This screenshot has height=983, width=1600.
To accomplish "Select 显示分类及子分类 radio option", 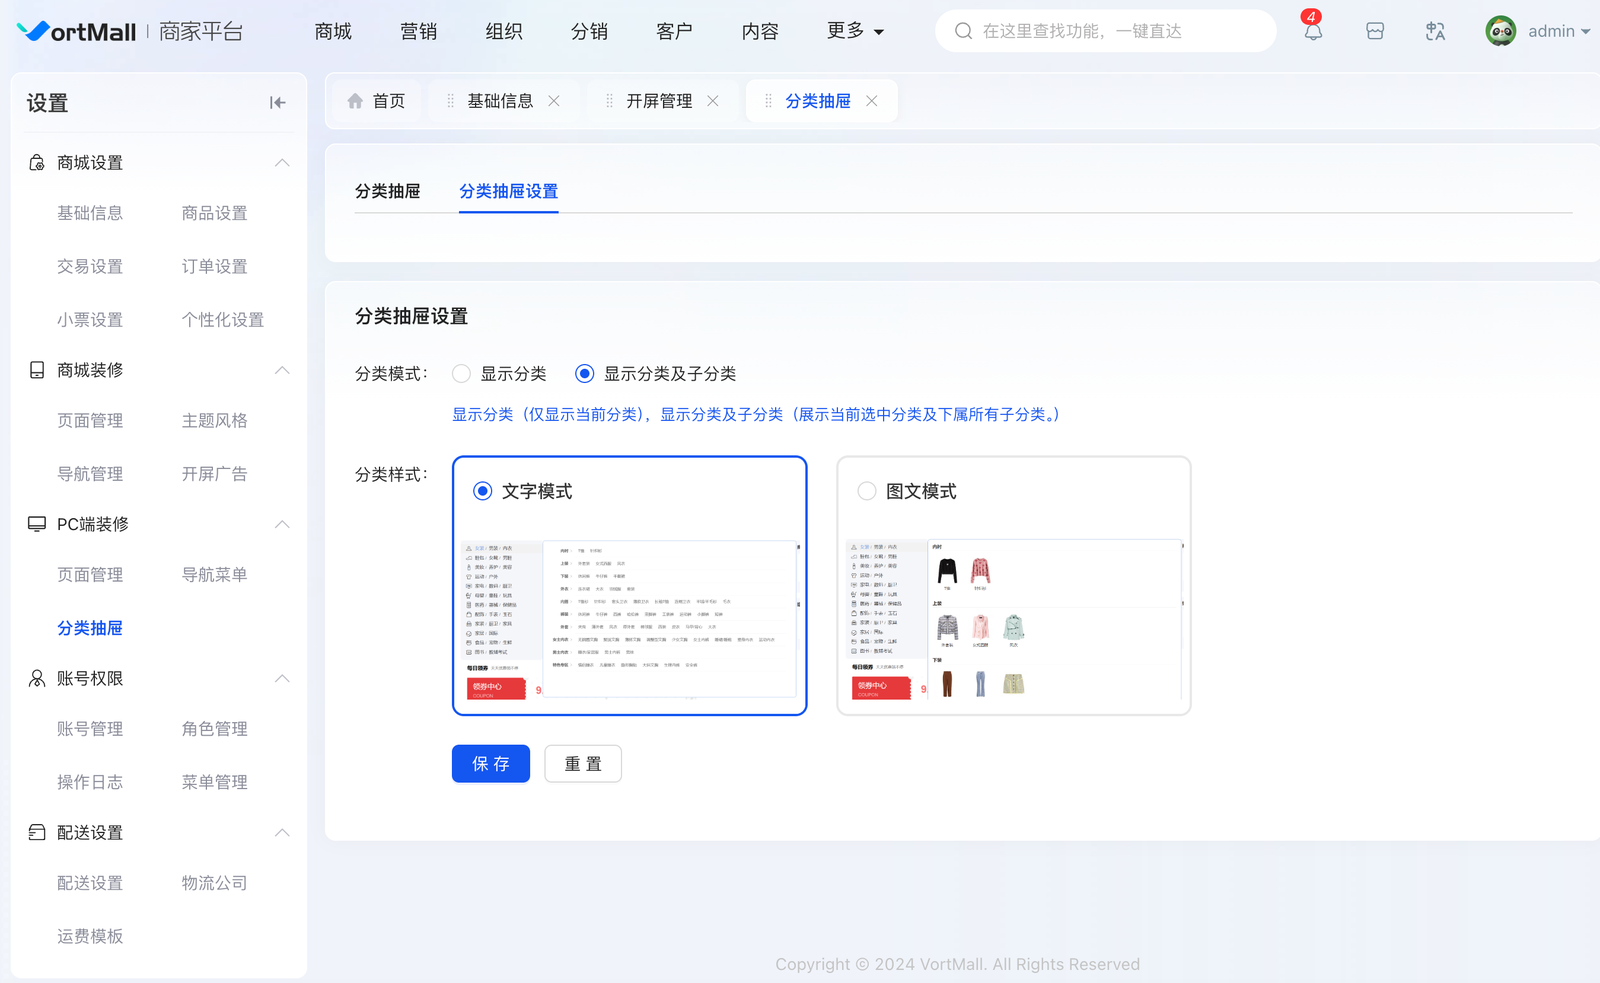I will pyautogui.click(x=585, y=374).
